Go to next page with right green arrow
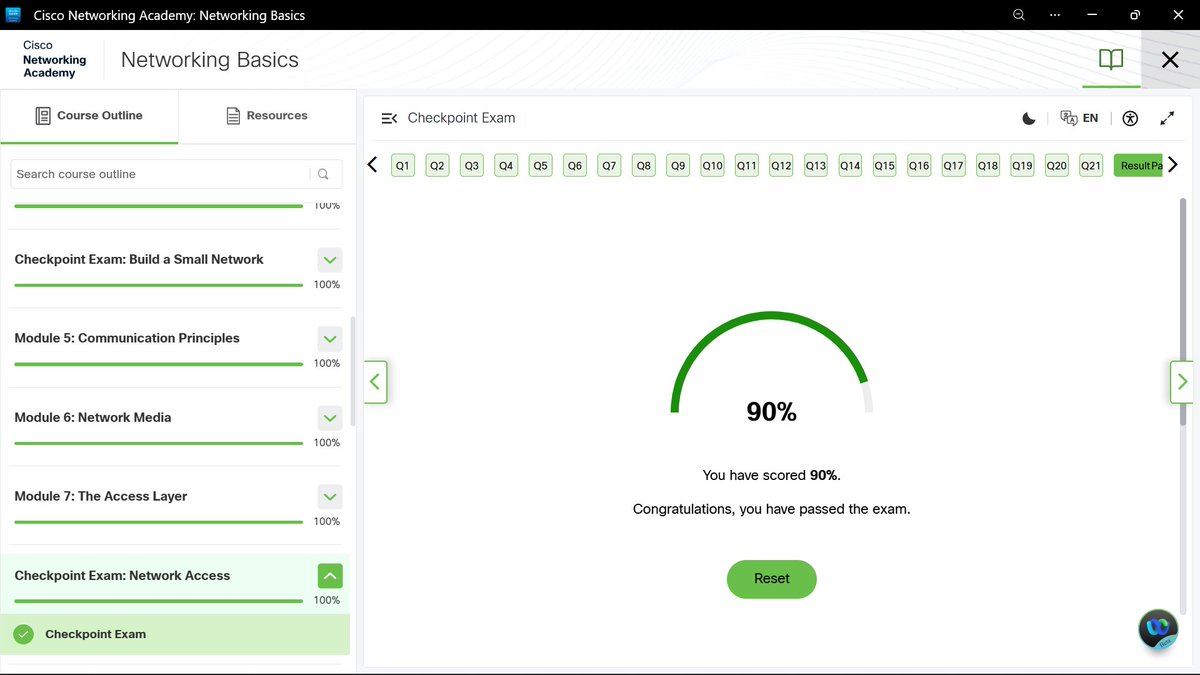The width and height of the screenshot is (1200, 675). point(1182,381)
